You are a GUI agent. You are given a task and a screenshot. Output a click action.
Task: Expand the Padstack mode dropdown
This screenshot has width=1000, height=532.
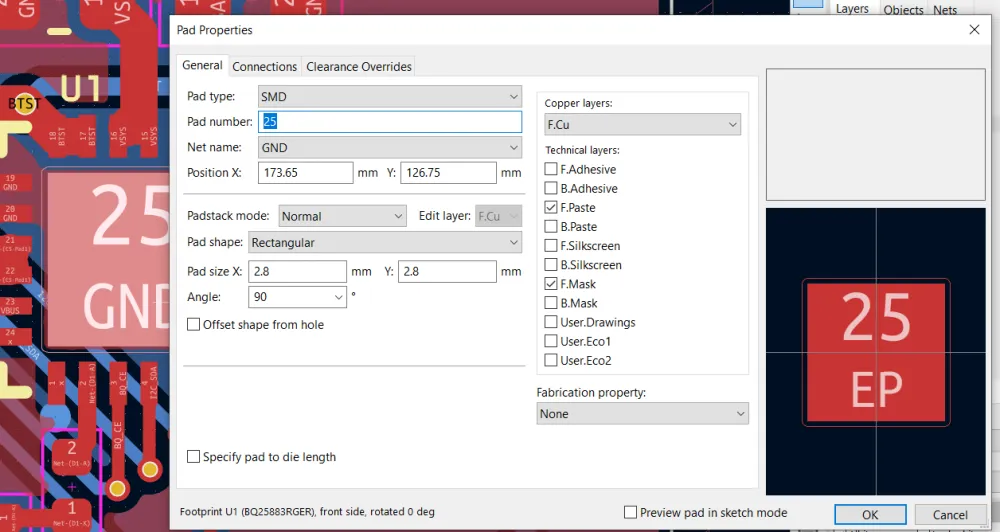[x=340, y=216]
